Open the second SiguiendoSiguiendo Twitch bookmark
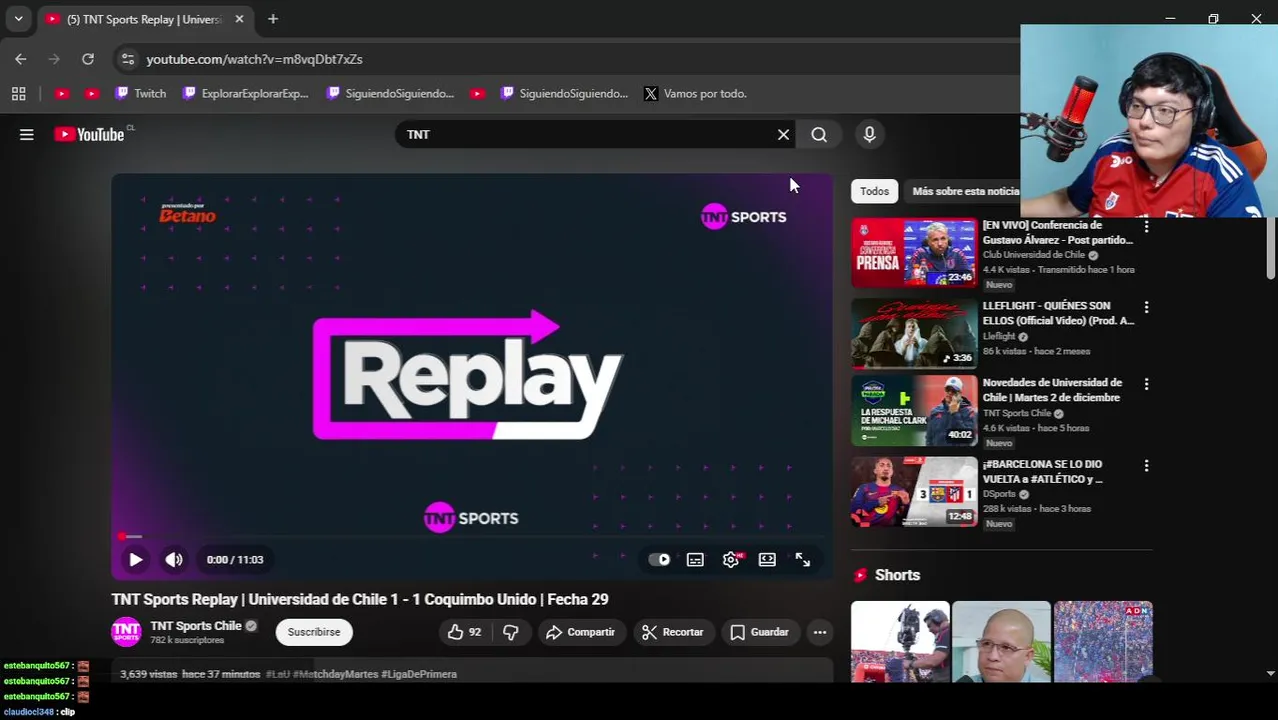Screen dimensions: 1278x720 [x=564, y=93]
